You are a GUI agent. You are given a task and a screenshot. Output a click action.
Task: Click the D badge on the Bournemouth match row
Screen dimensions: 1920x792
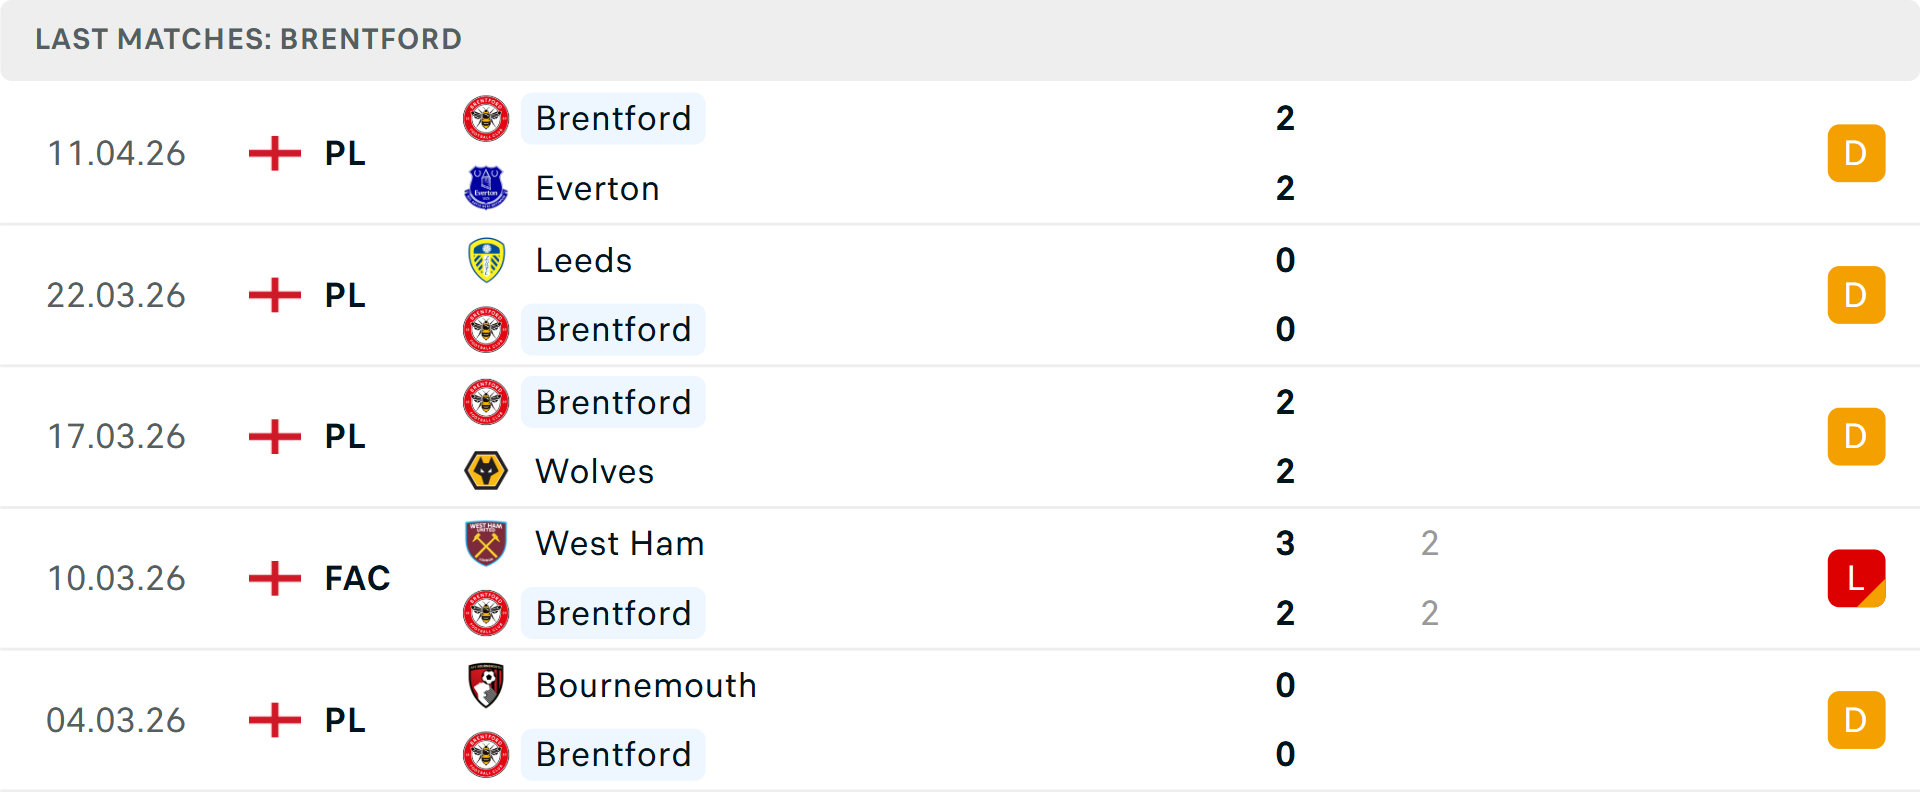(1856, 719)
